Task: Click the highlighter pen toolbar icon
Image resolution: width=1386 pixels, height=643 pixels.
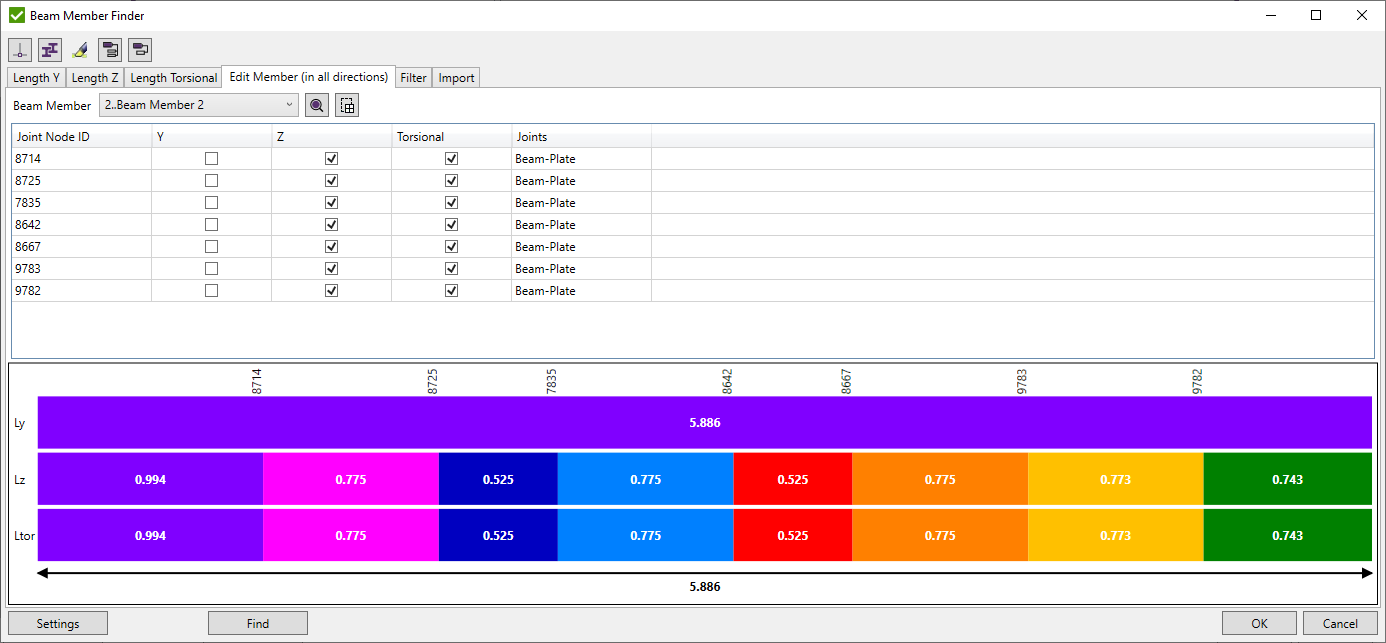Action: (80, 49)
